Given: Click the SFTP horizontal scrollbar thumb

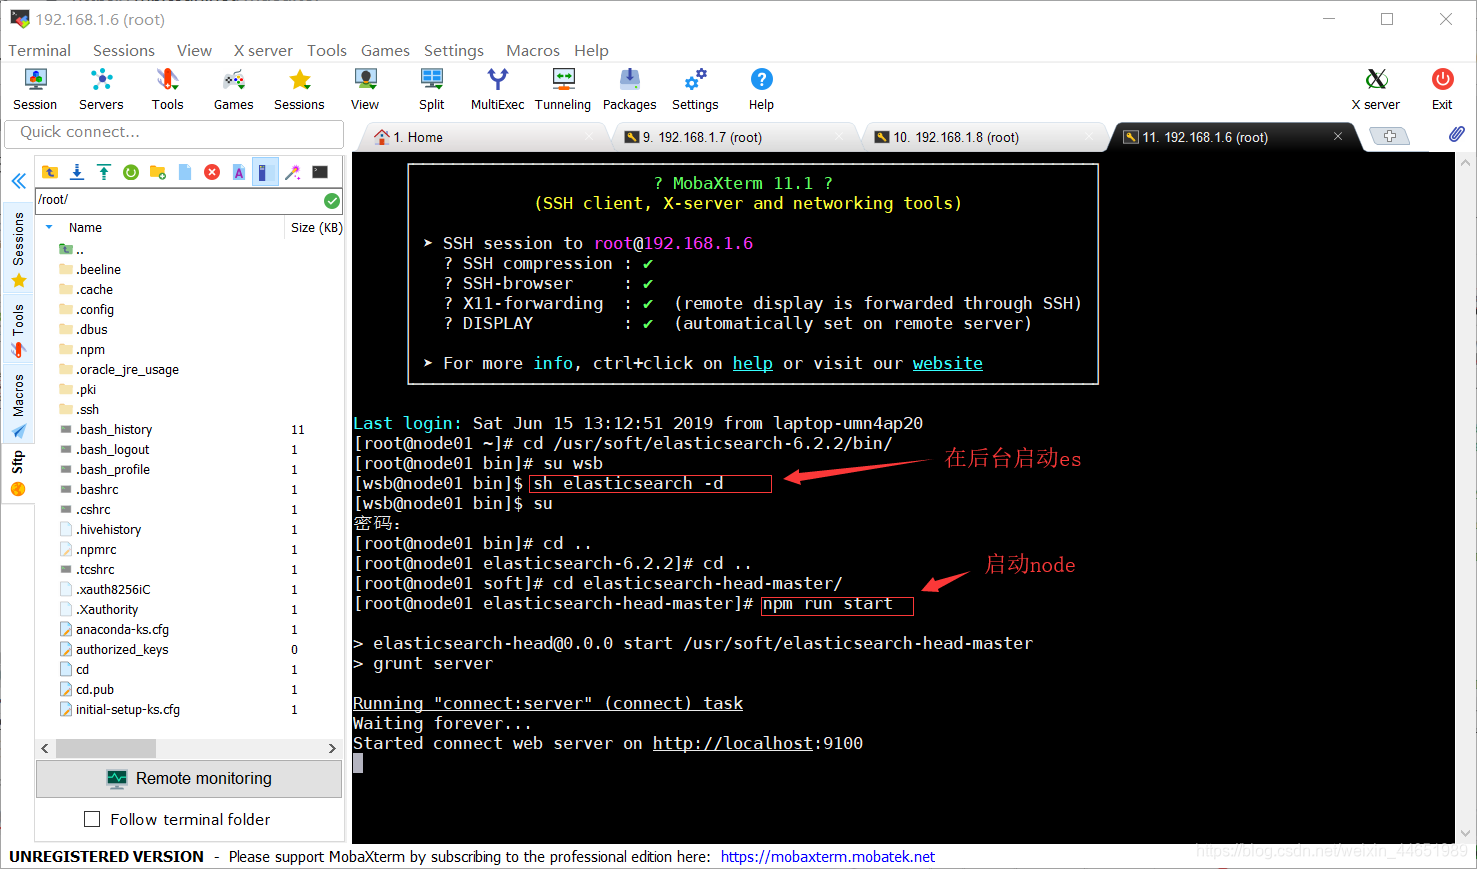Looking at the screenshot, I should (x=106, y=748).
